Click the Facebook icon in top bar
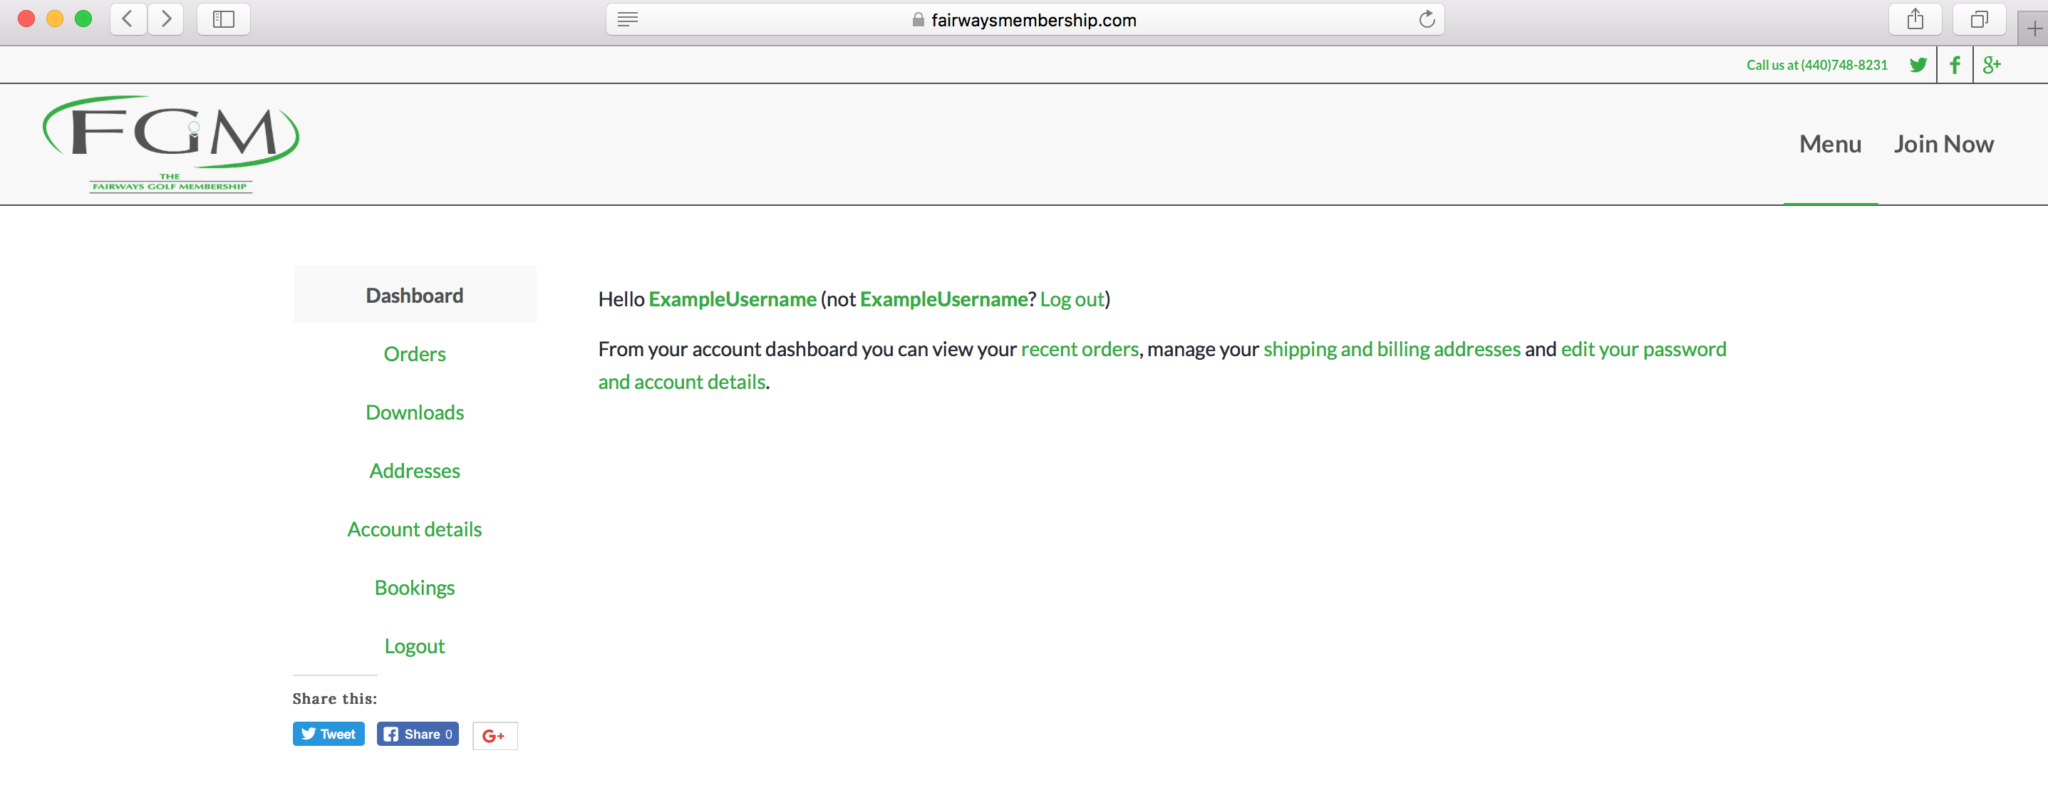Image resolution: width=2048 pixels, height=805 pixels. pos(1955,65)
